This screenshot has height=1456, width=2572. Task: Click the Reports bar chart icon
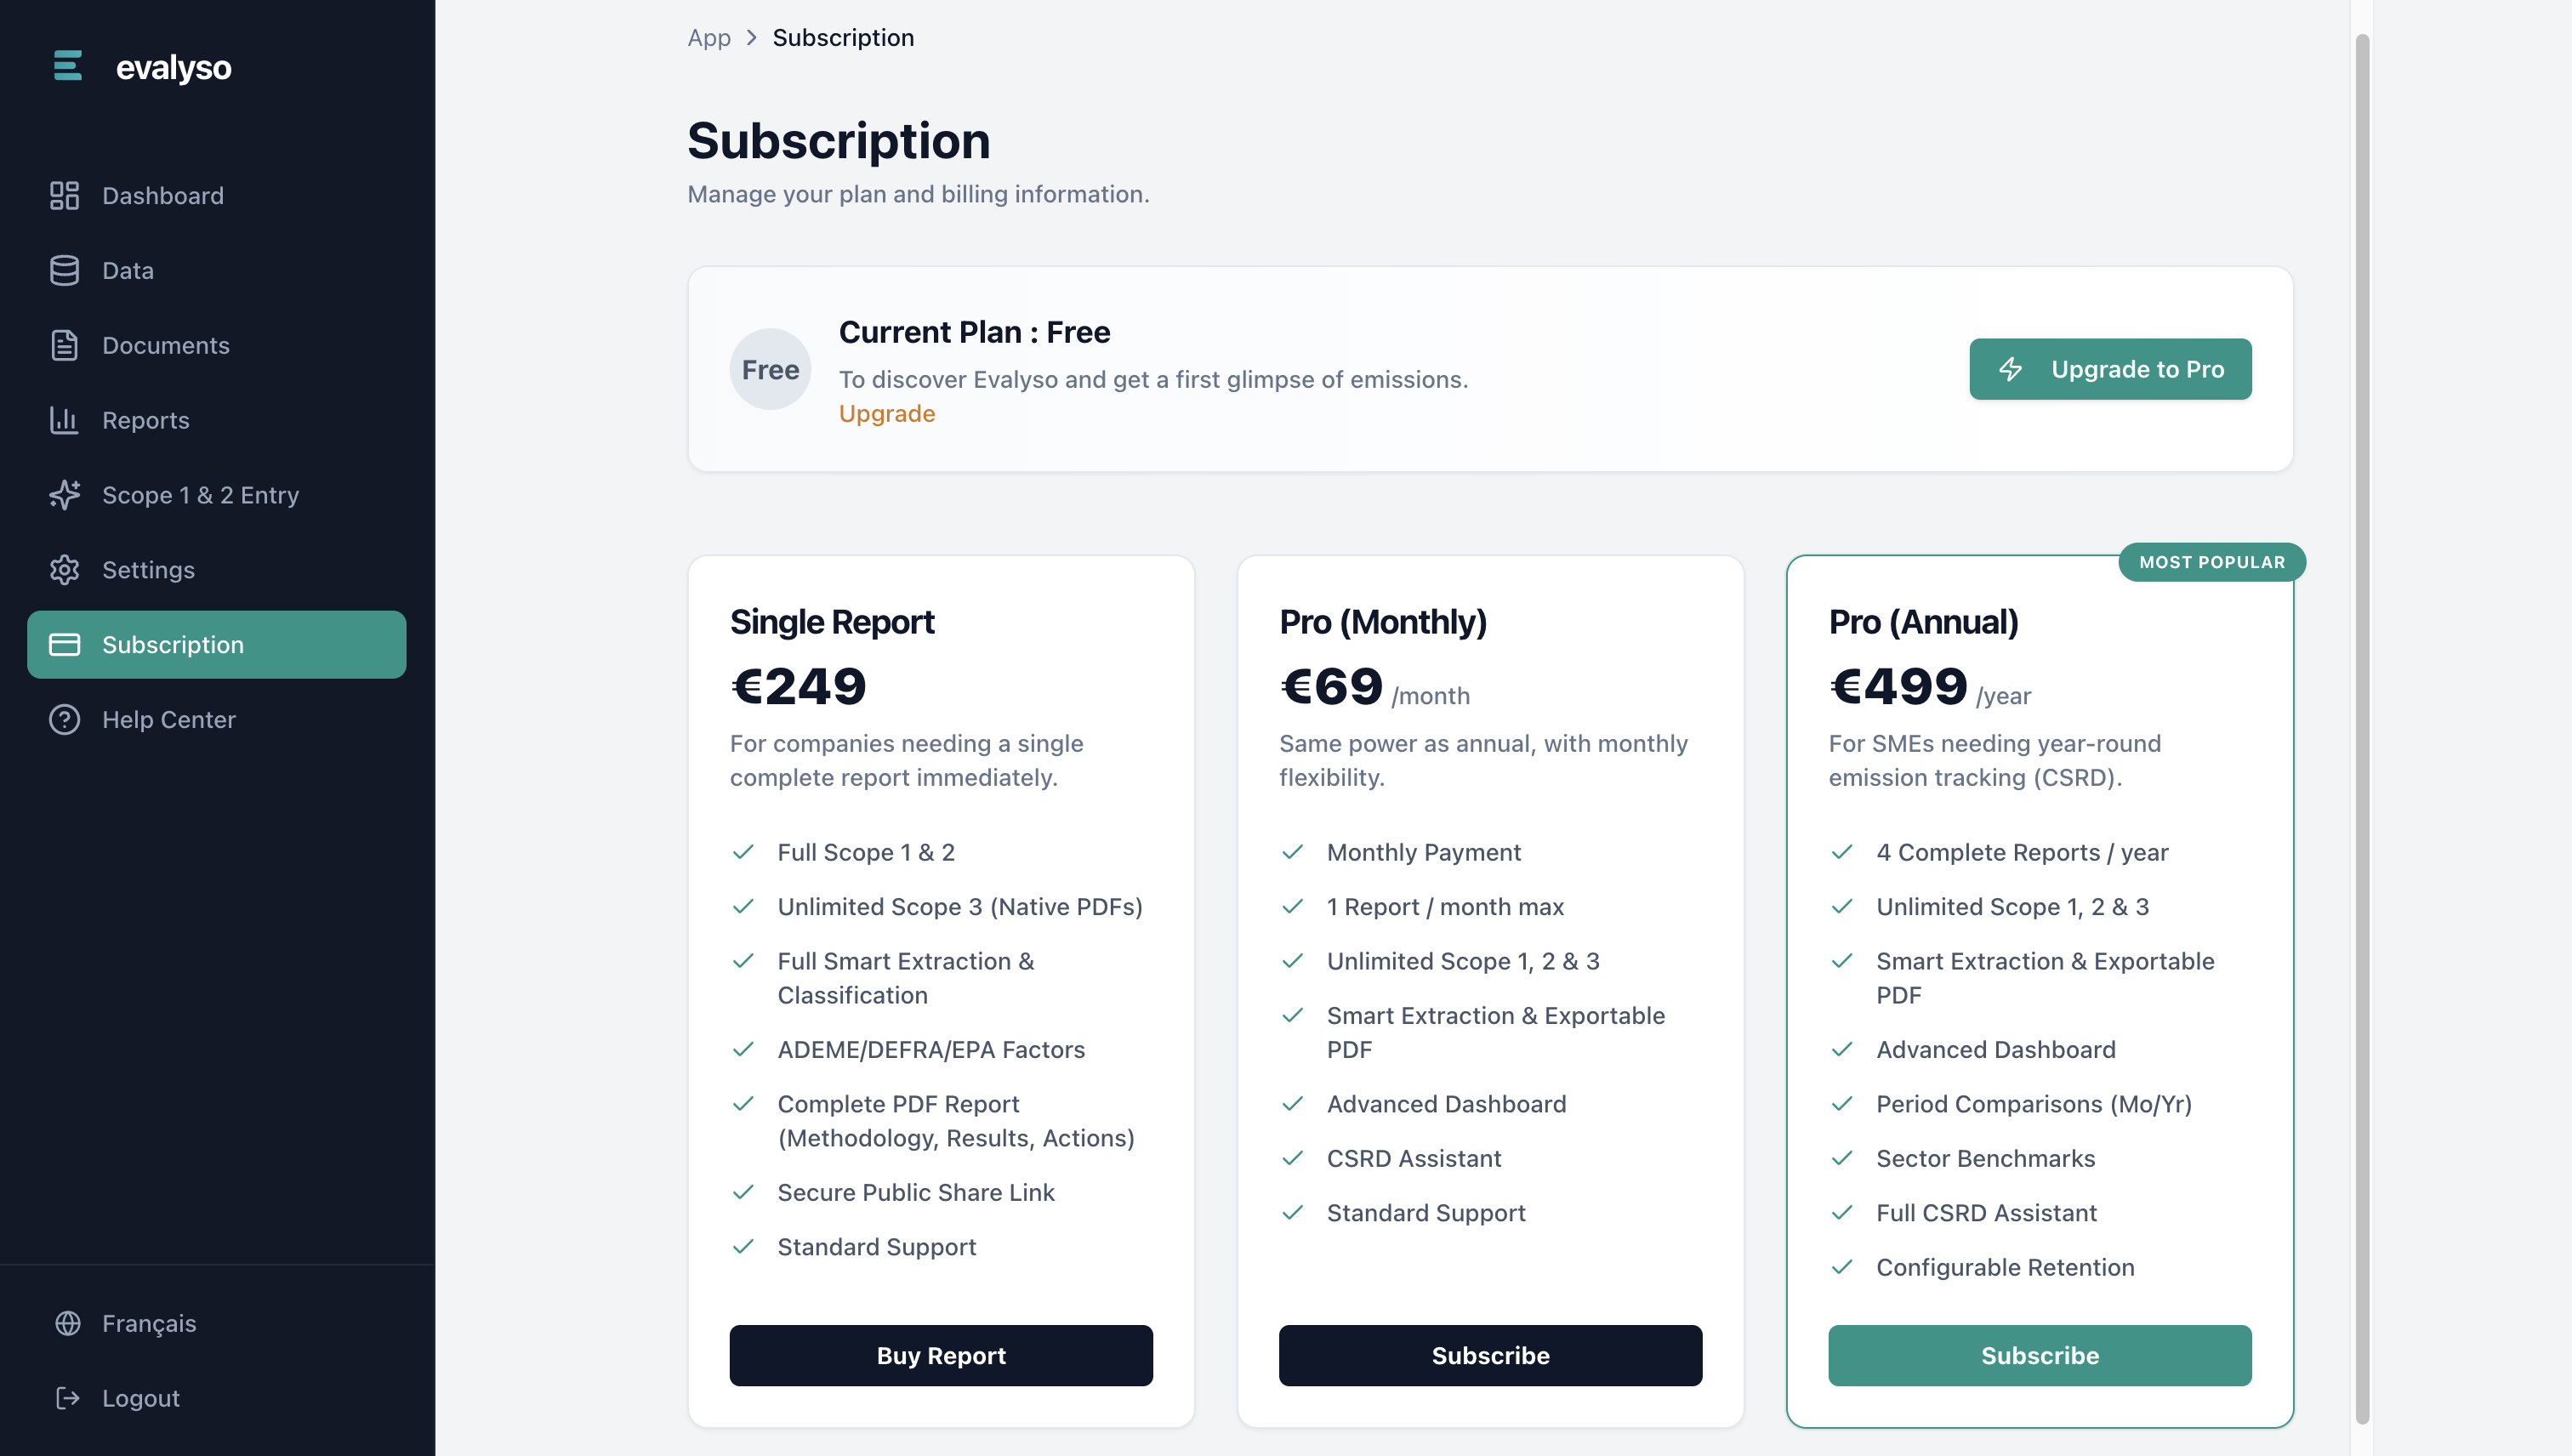click(x=64, y=421)
